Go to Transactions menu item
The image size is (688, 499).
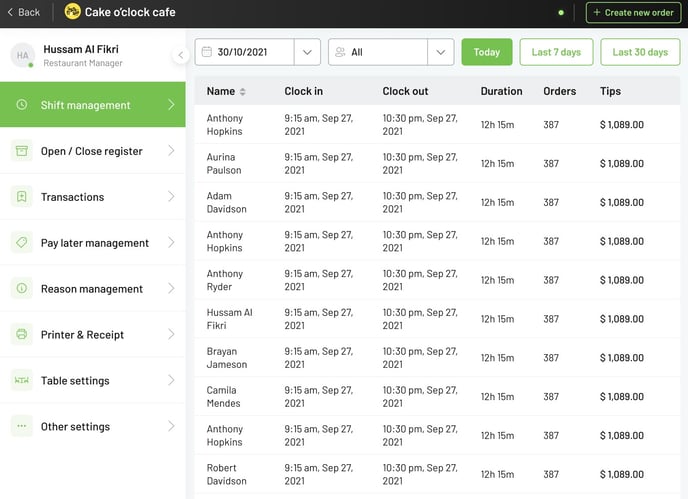93,197
